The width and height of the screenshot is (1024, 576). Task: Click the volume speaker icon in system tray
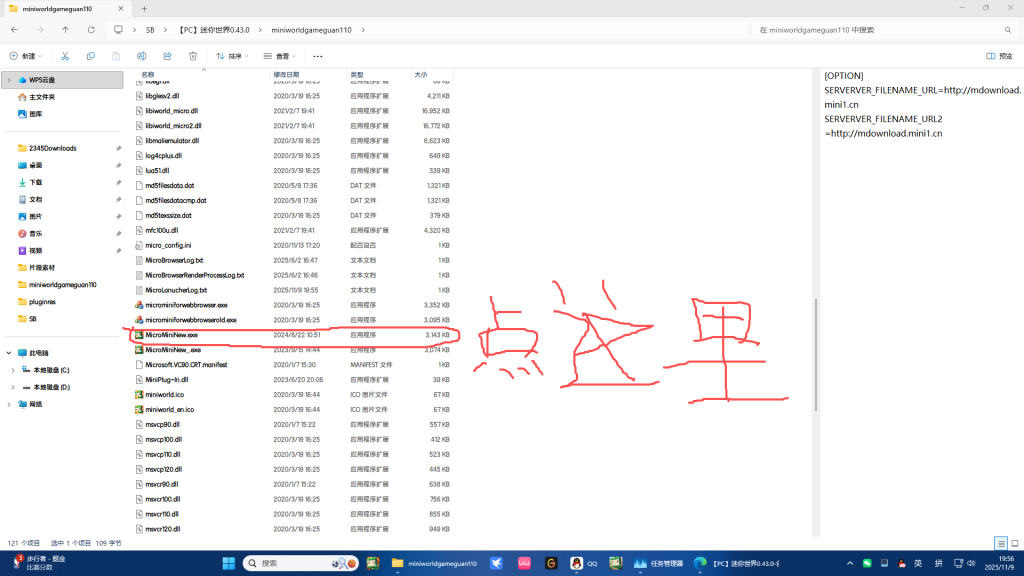(972, 563)
